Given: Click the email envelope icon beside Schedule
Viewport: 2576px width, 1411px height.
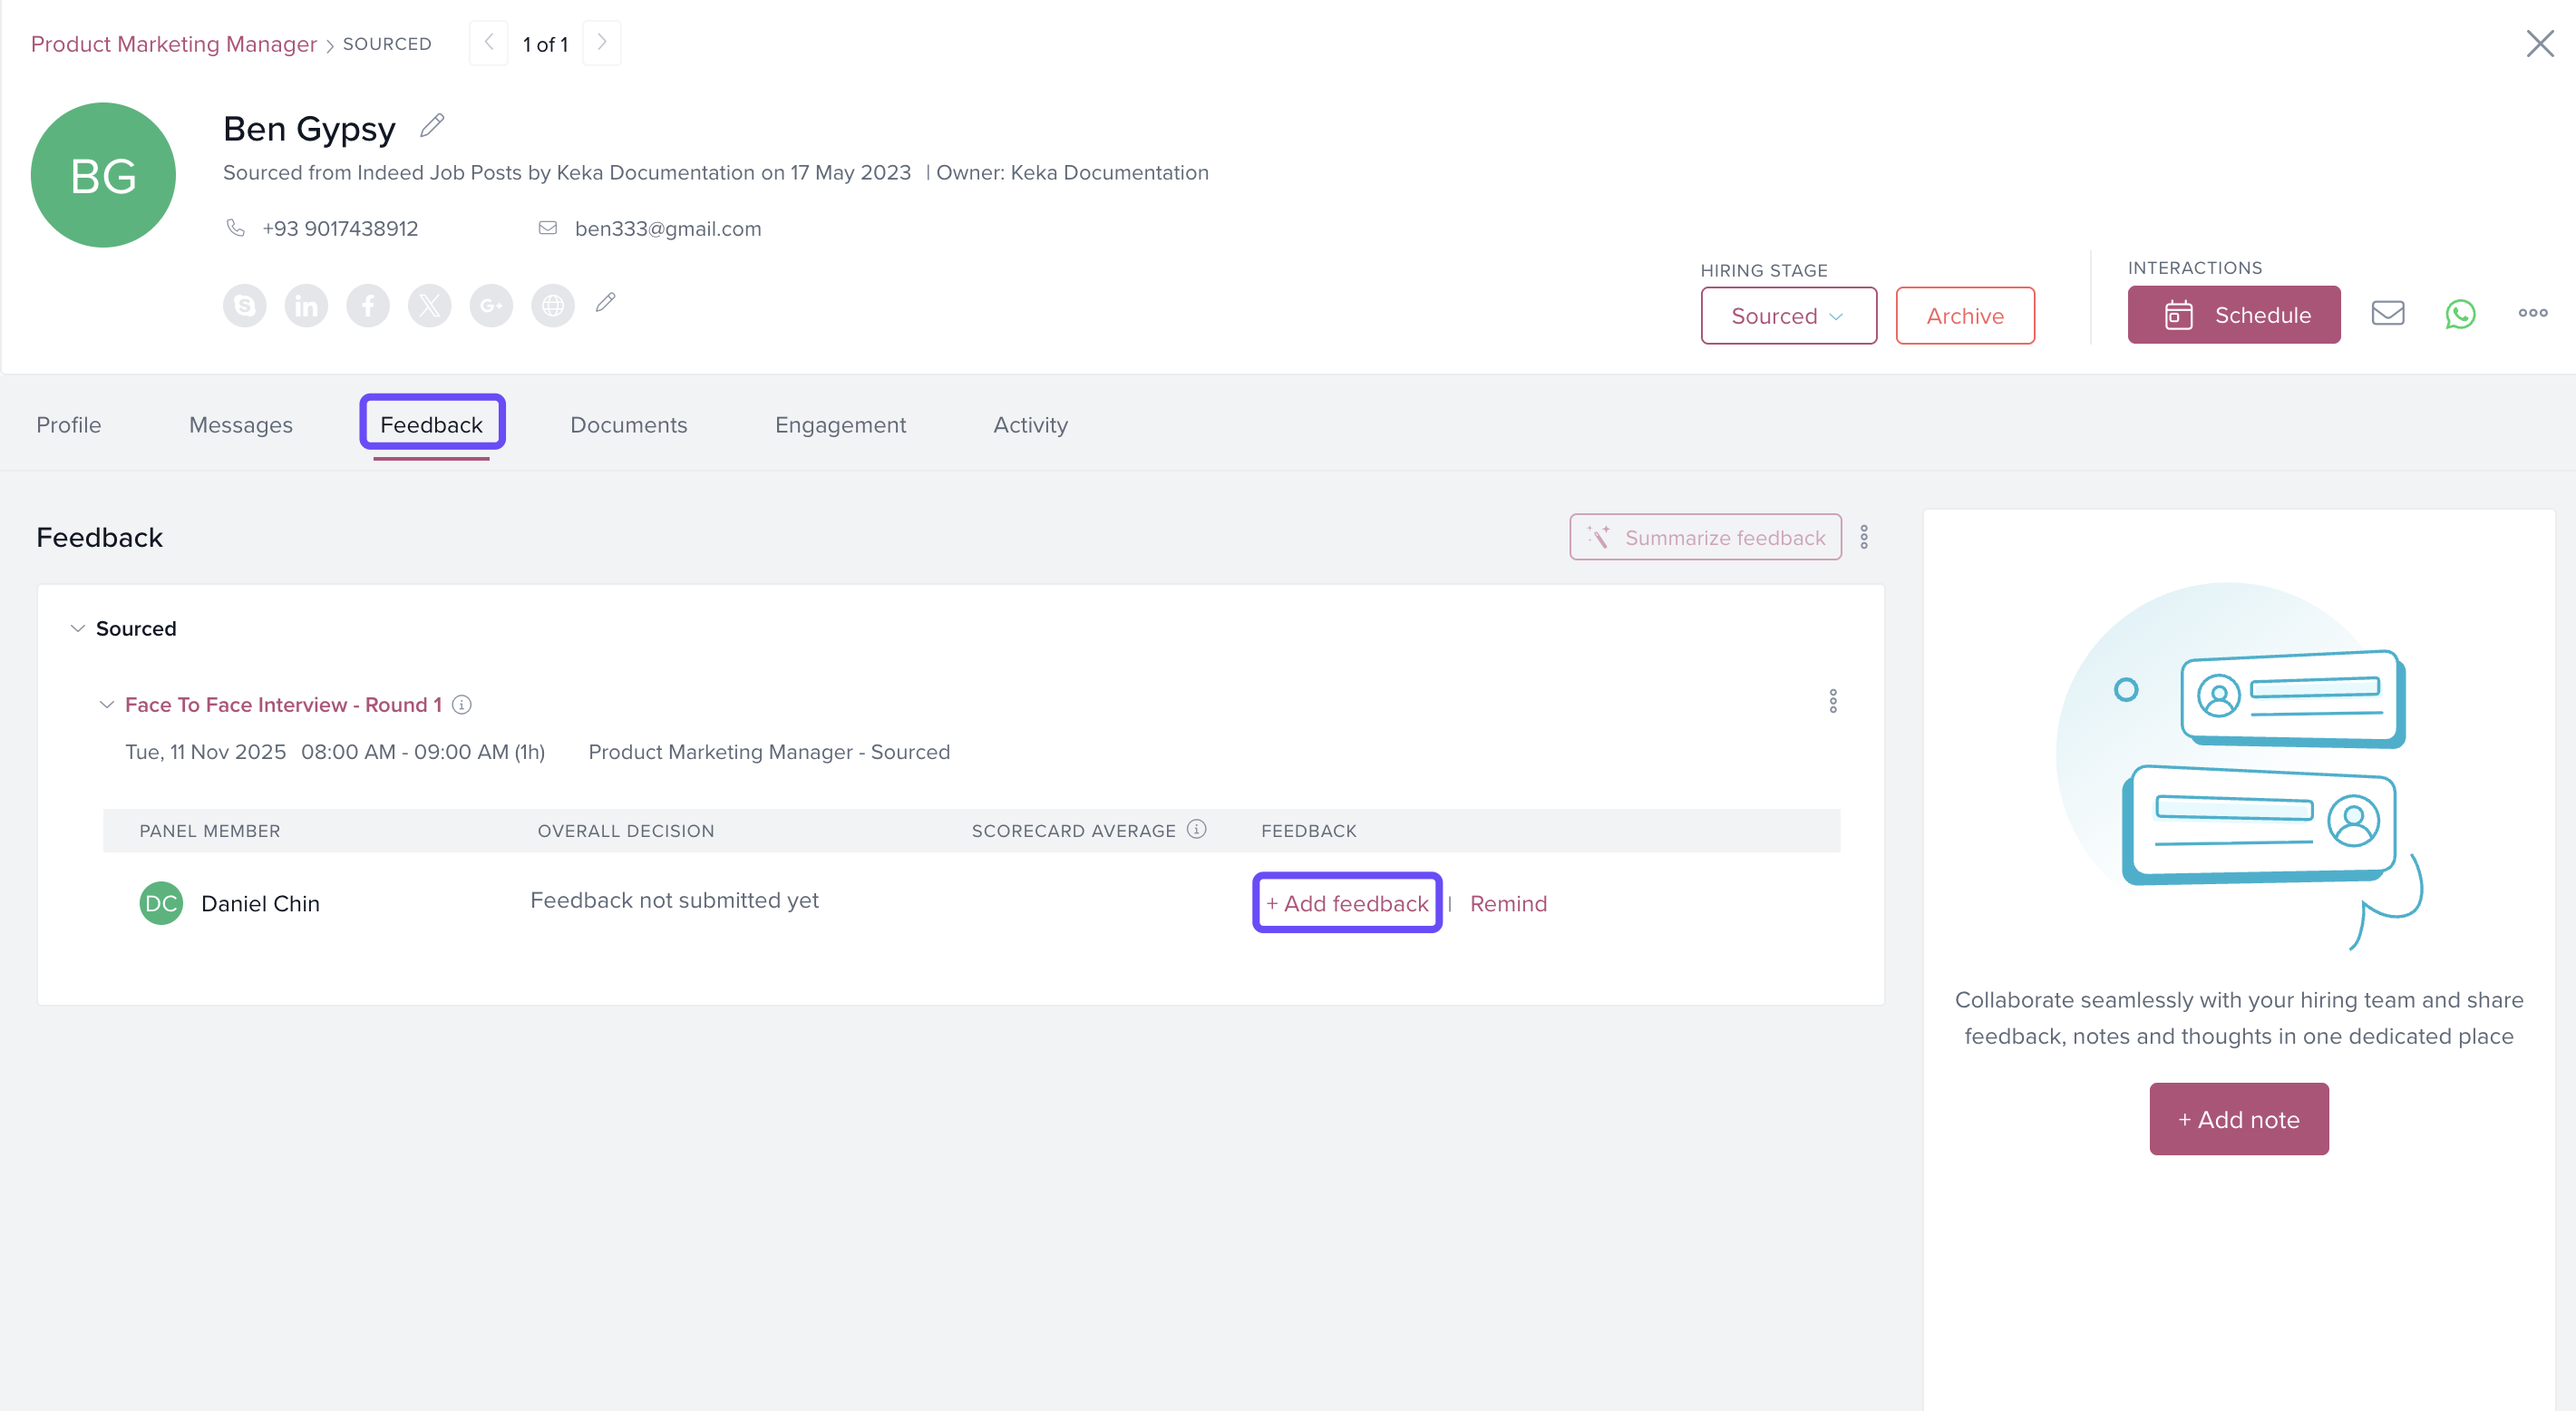Looking at the screenshot, I should click(x=2387, y=314).
